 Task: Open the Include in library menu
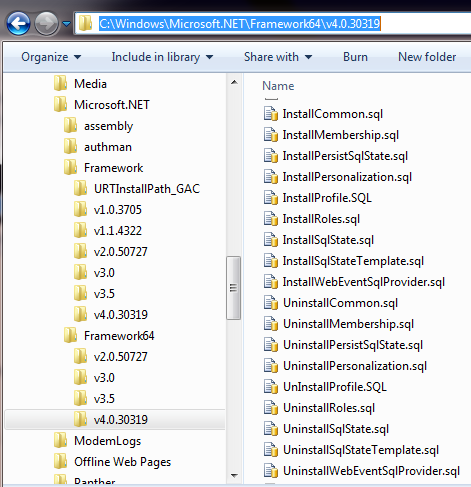pos(162,57)
